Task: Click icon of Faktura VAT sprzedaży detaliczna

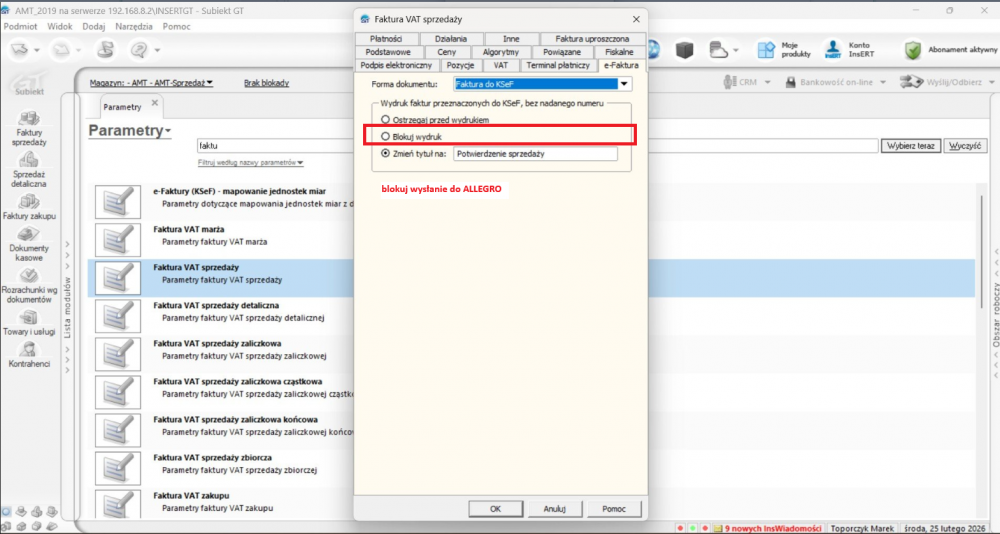Action: click(117, 316)
